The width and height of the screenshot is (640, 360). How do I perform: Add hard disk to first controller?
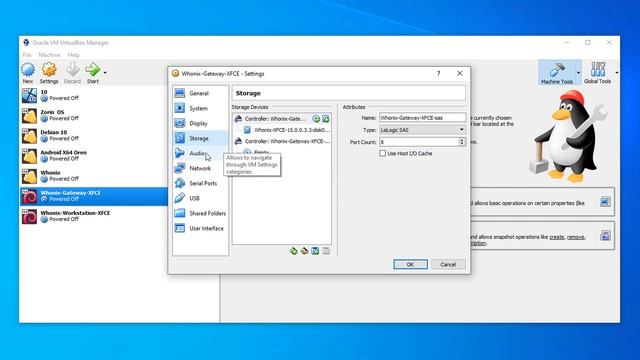tap(326, 119)
